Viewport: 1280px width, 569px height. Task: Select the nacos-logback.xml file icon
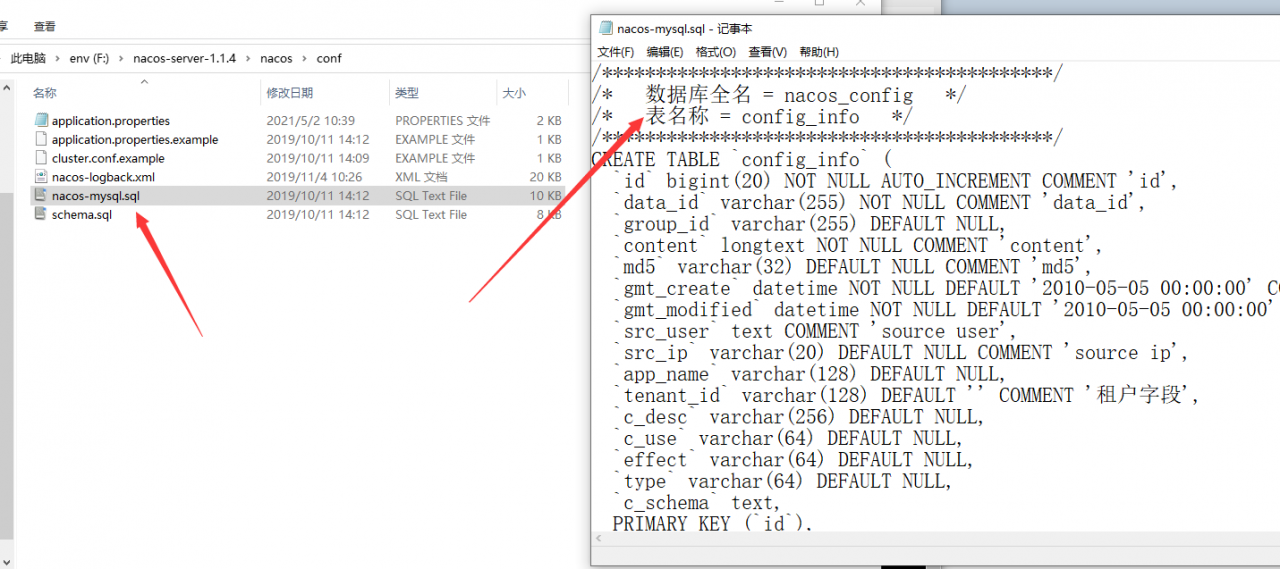(40, 177)
